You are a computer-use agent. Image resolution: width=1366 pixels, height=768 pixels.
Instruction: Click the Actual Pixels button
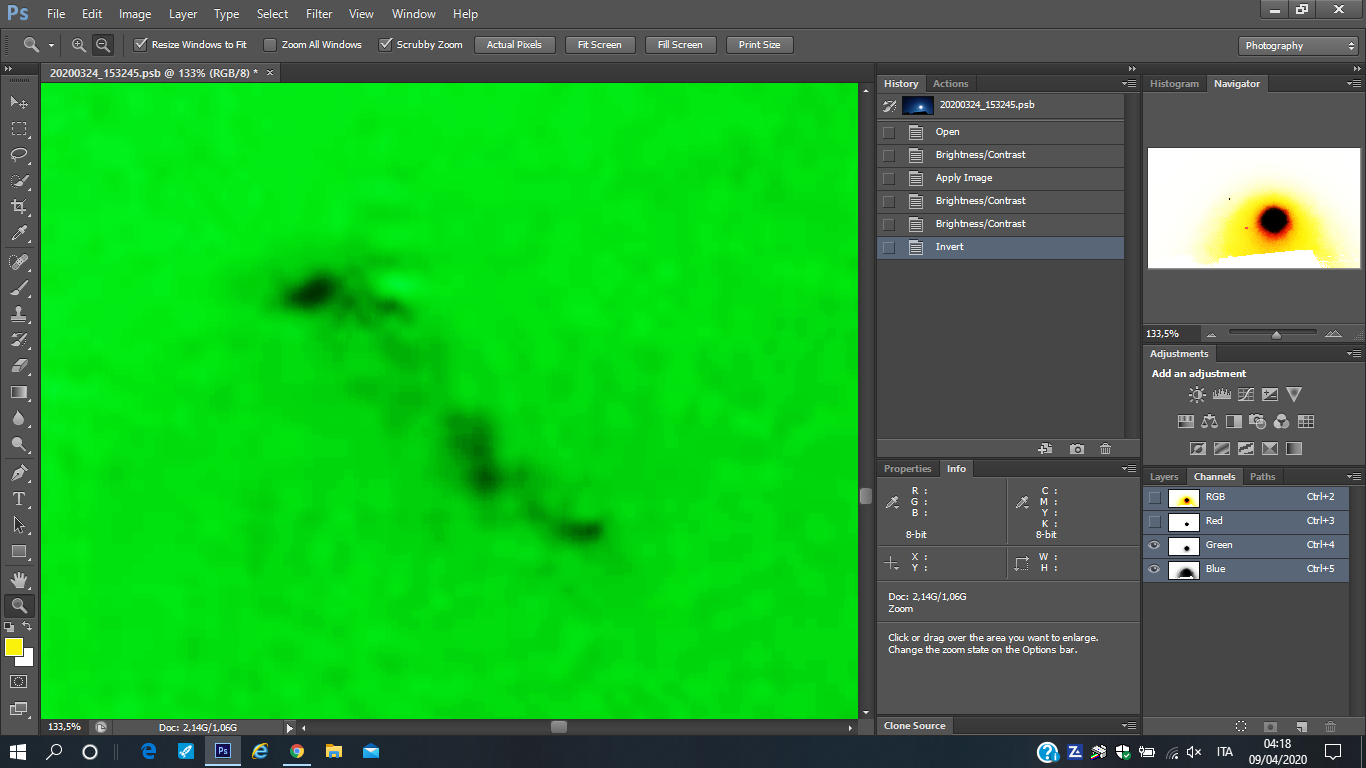click(514, 45)
